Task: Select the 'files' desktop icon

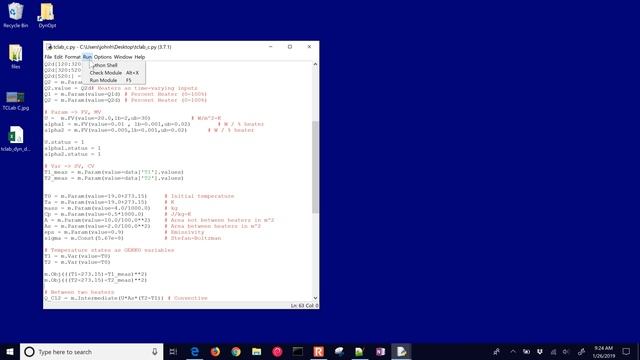Action: [16, 56]
